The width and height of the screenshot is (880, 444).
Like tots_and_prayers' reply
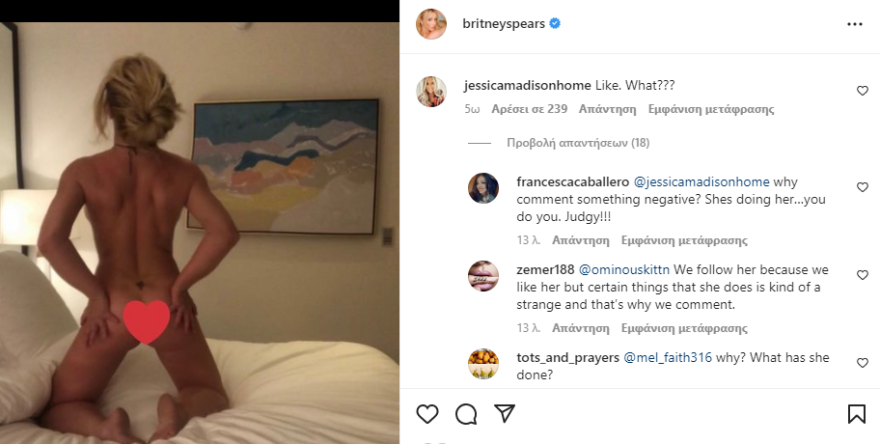point(862,361)
